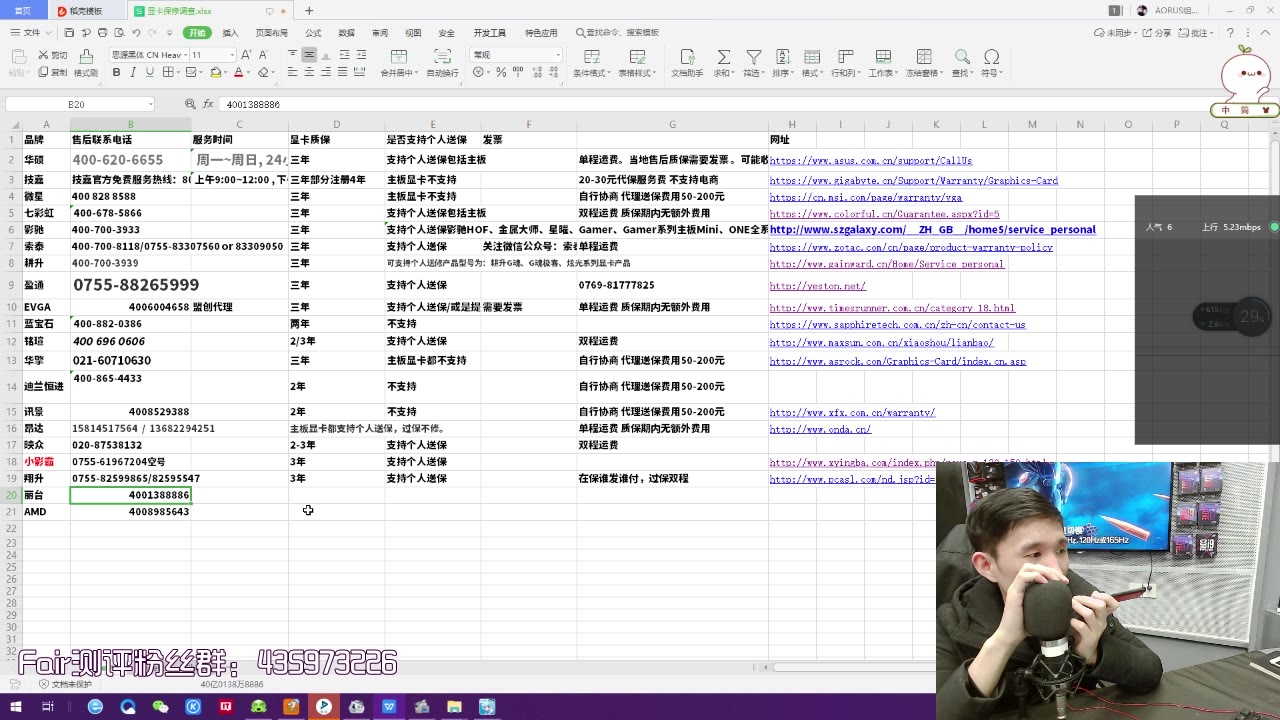Open the www.asus.com.cn support link
Screen dimensions: 1280x720
(871, 160)
